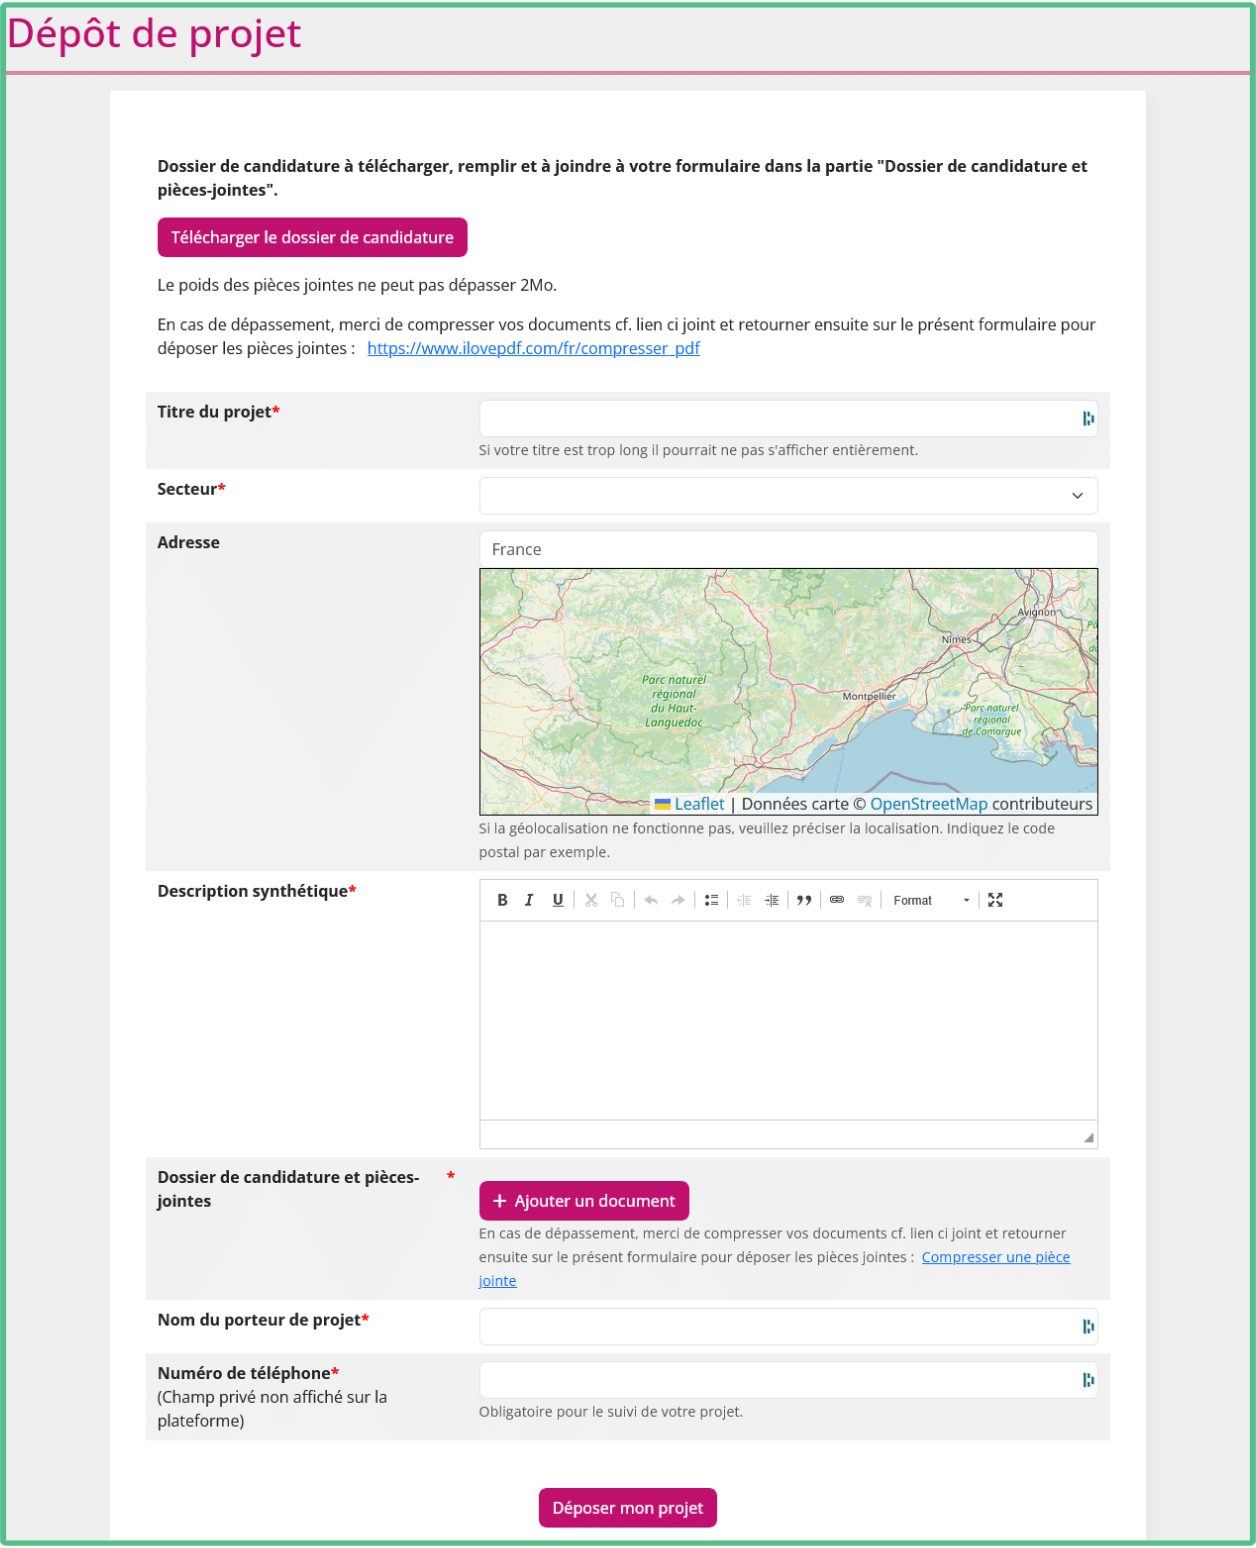1256x1548 pixels.
Task: Increase indentation in the description editor
Action: (x=771, y=900)
